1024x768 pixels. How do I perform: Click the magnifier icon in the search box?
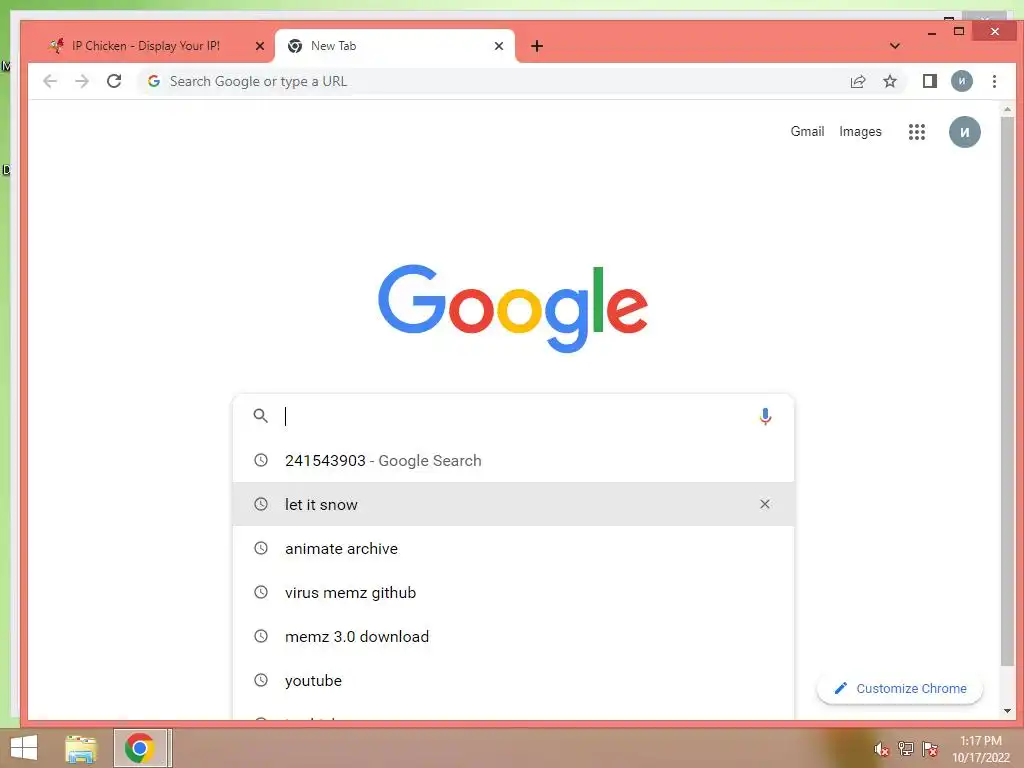coord(261,416)
